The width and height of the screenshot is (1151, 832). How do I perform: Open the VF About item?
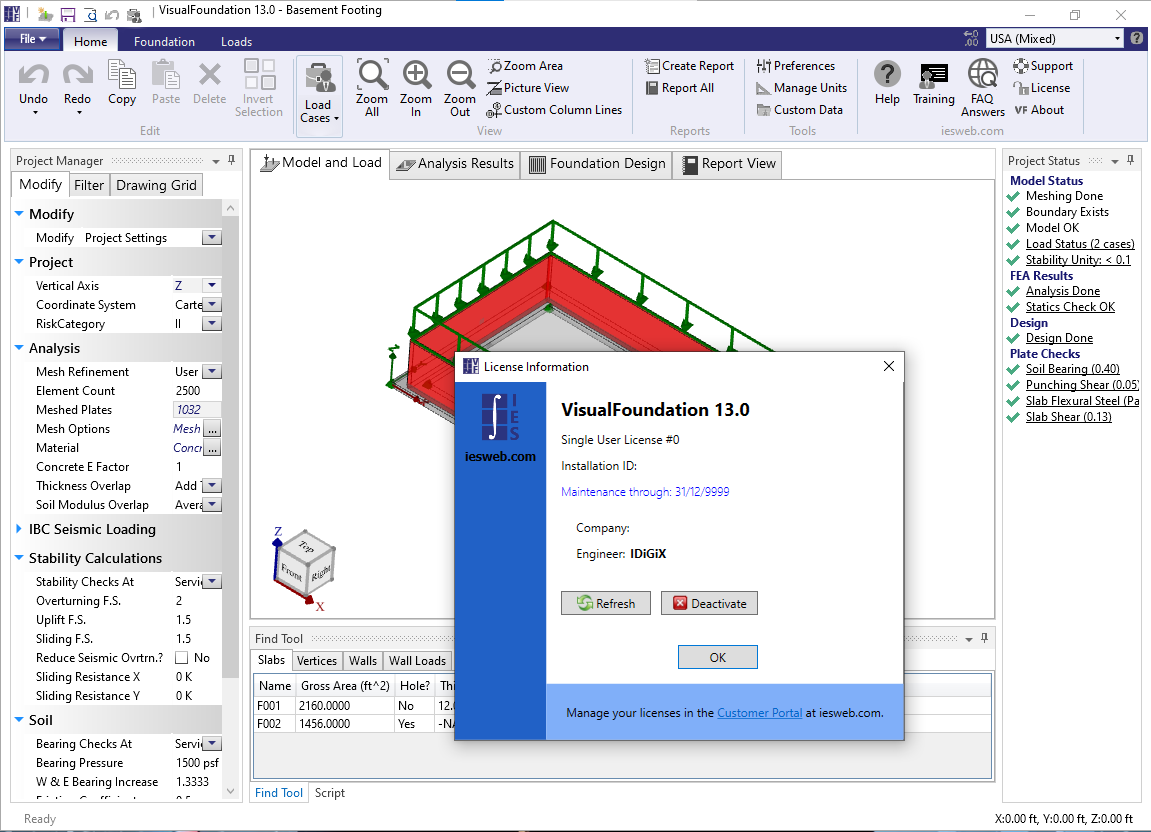(1039, 110)
